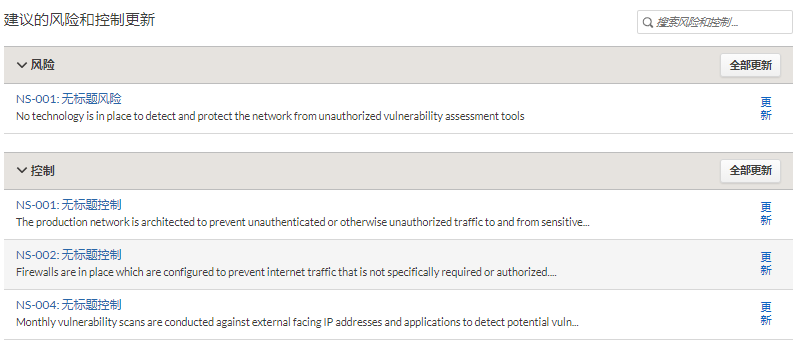800x360 pixels.
Task: Select the 'Monthly vulnerability scans' description
Action: pyautogui.click(x=297, y=322)
